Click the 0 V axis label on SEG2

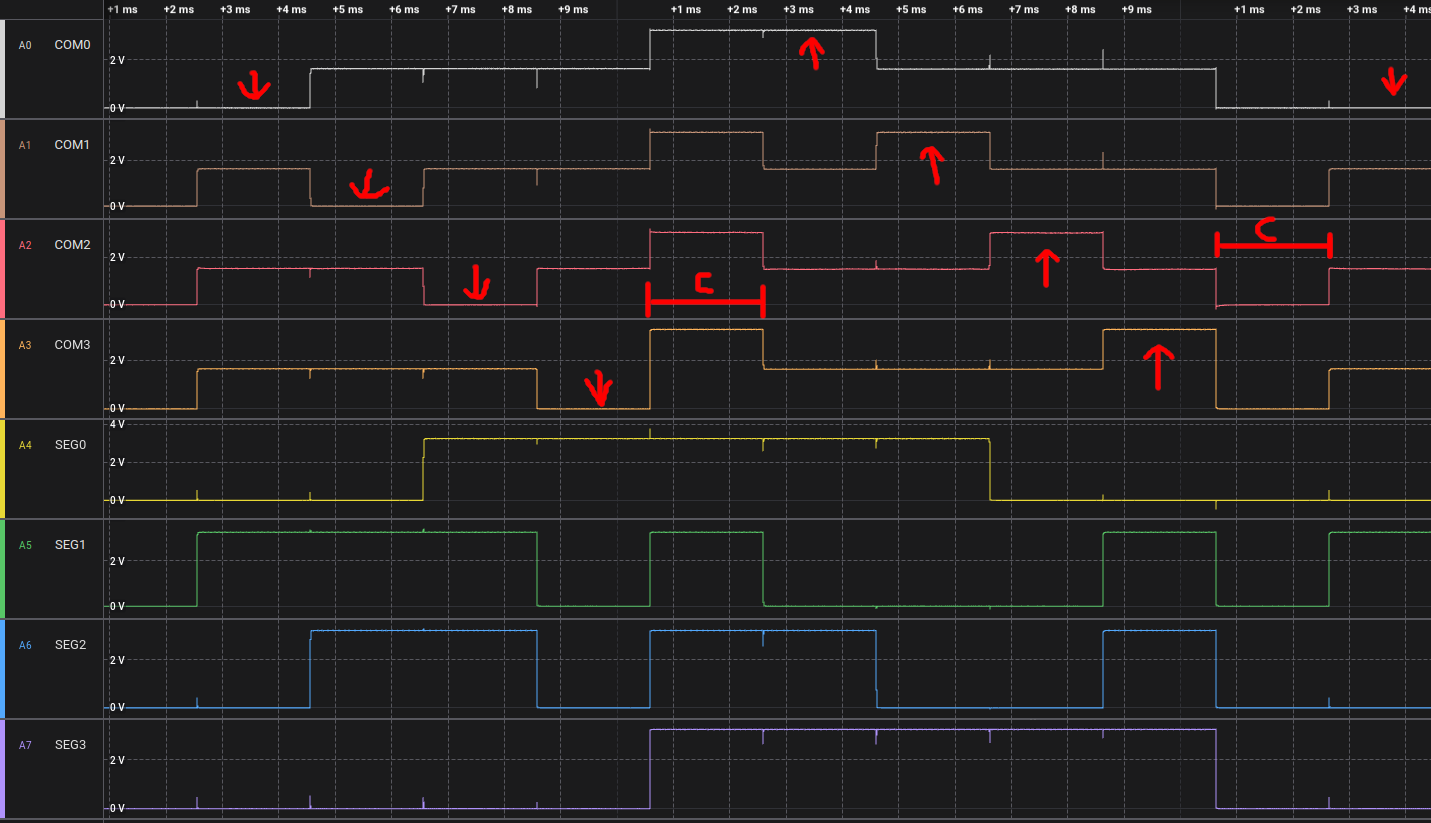(x=116, y=707)
